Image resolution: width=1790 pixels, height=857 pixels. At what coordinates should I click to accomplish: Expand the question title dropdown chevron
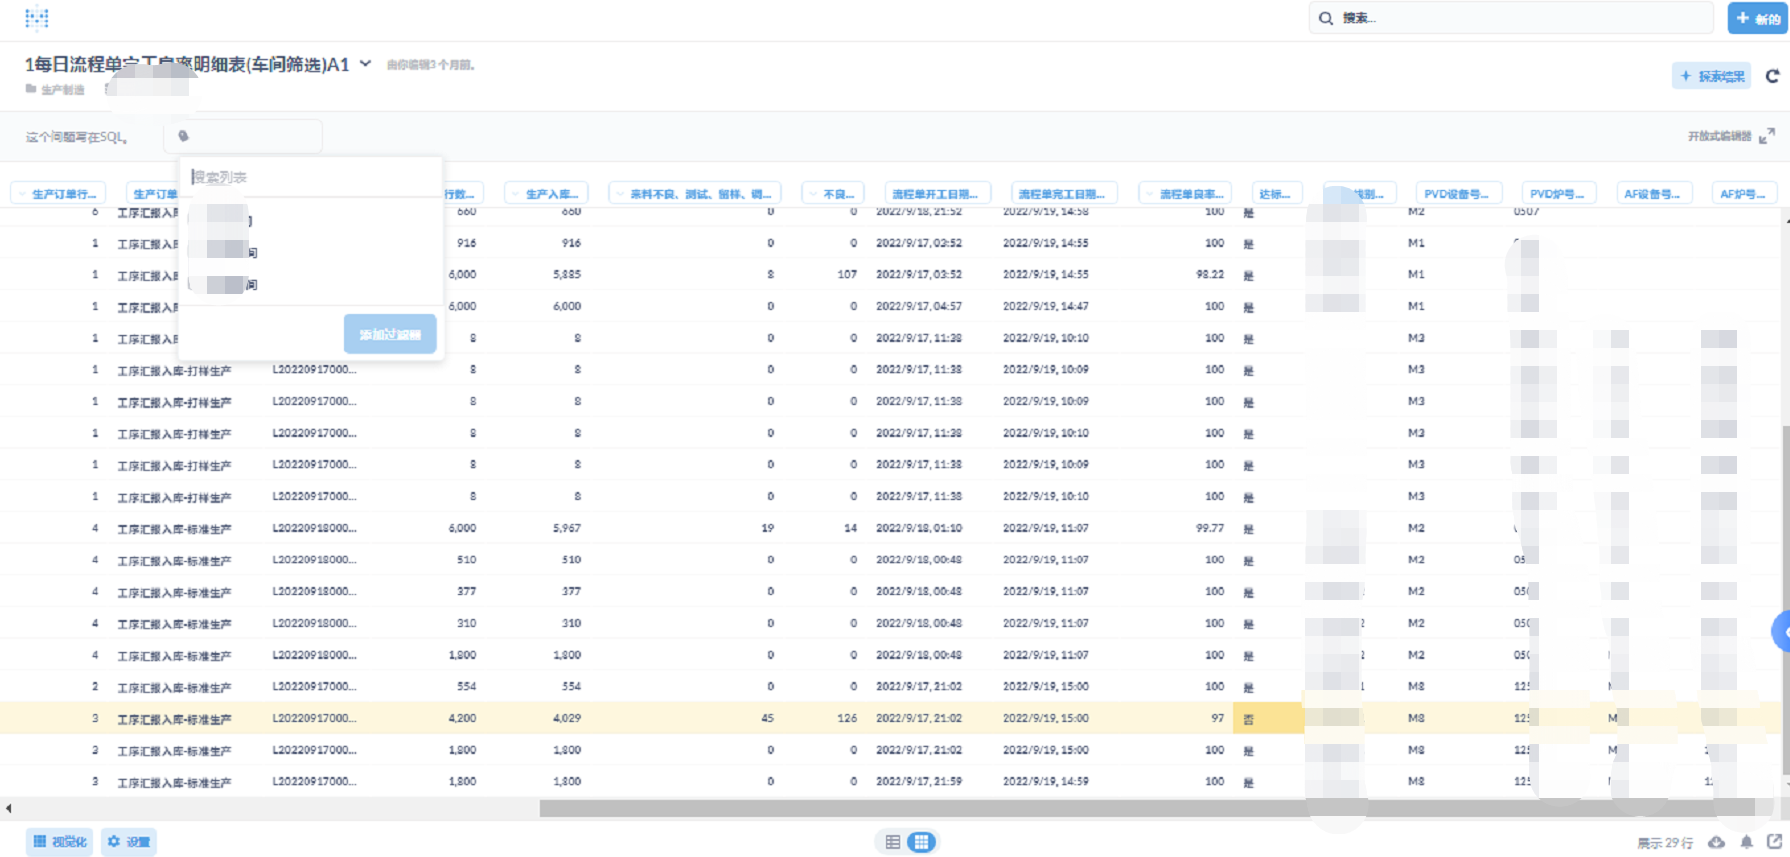pyautogui.click(x=366, y=63)
